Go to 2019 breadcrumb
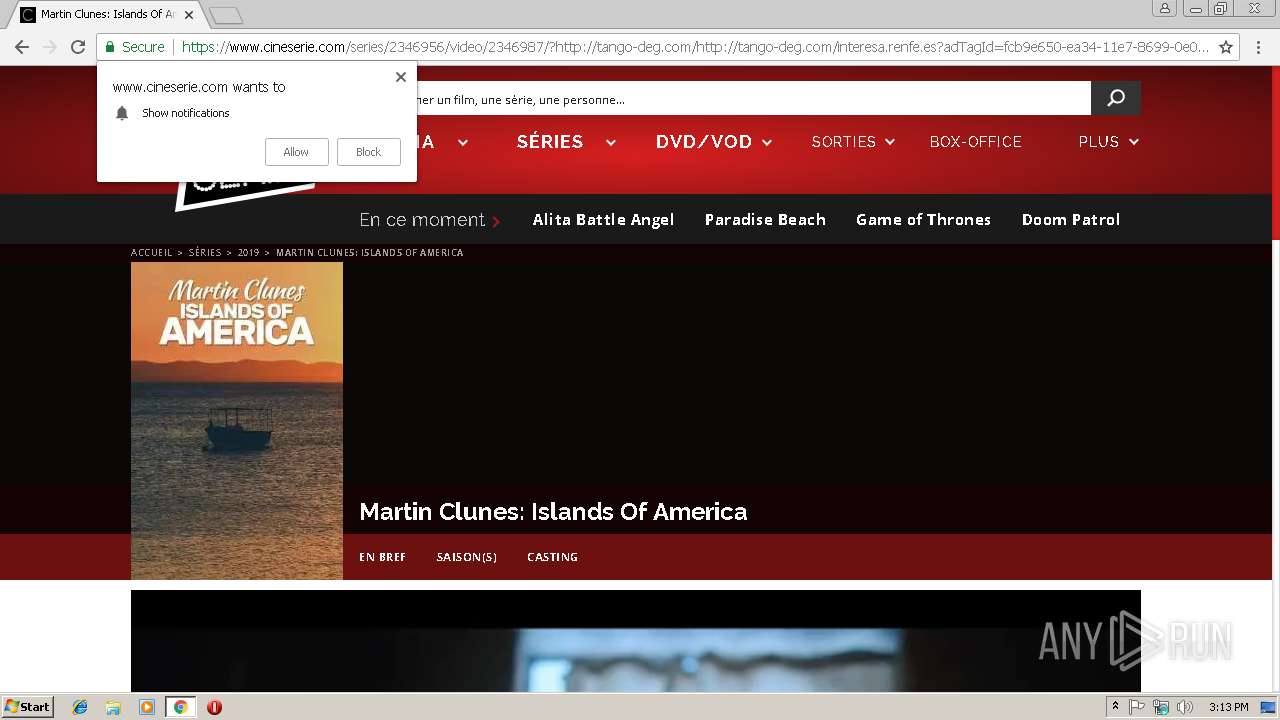The height and width of the screenshot is (720, 1280). click(x=248, y=253)
